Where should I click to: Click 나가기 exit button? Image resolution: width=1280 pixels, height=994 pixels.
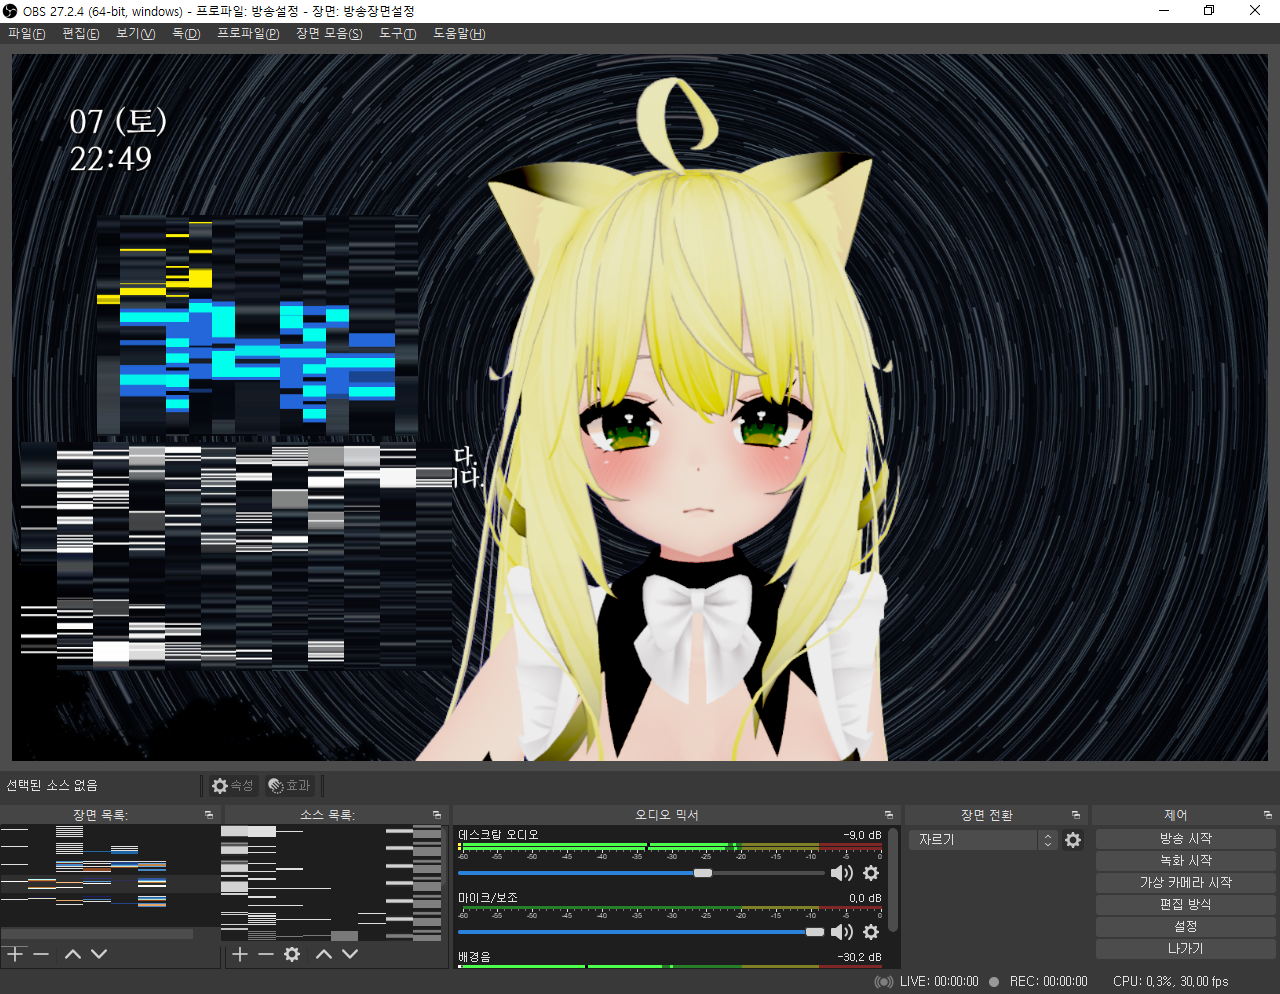[x=1185, y=948]
